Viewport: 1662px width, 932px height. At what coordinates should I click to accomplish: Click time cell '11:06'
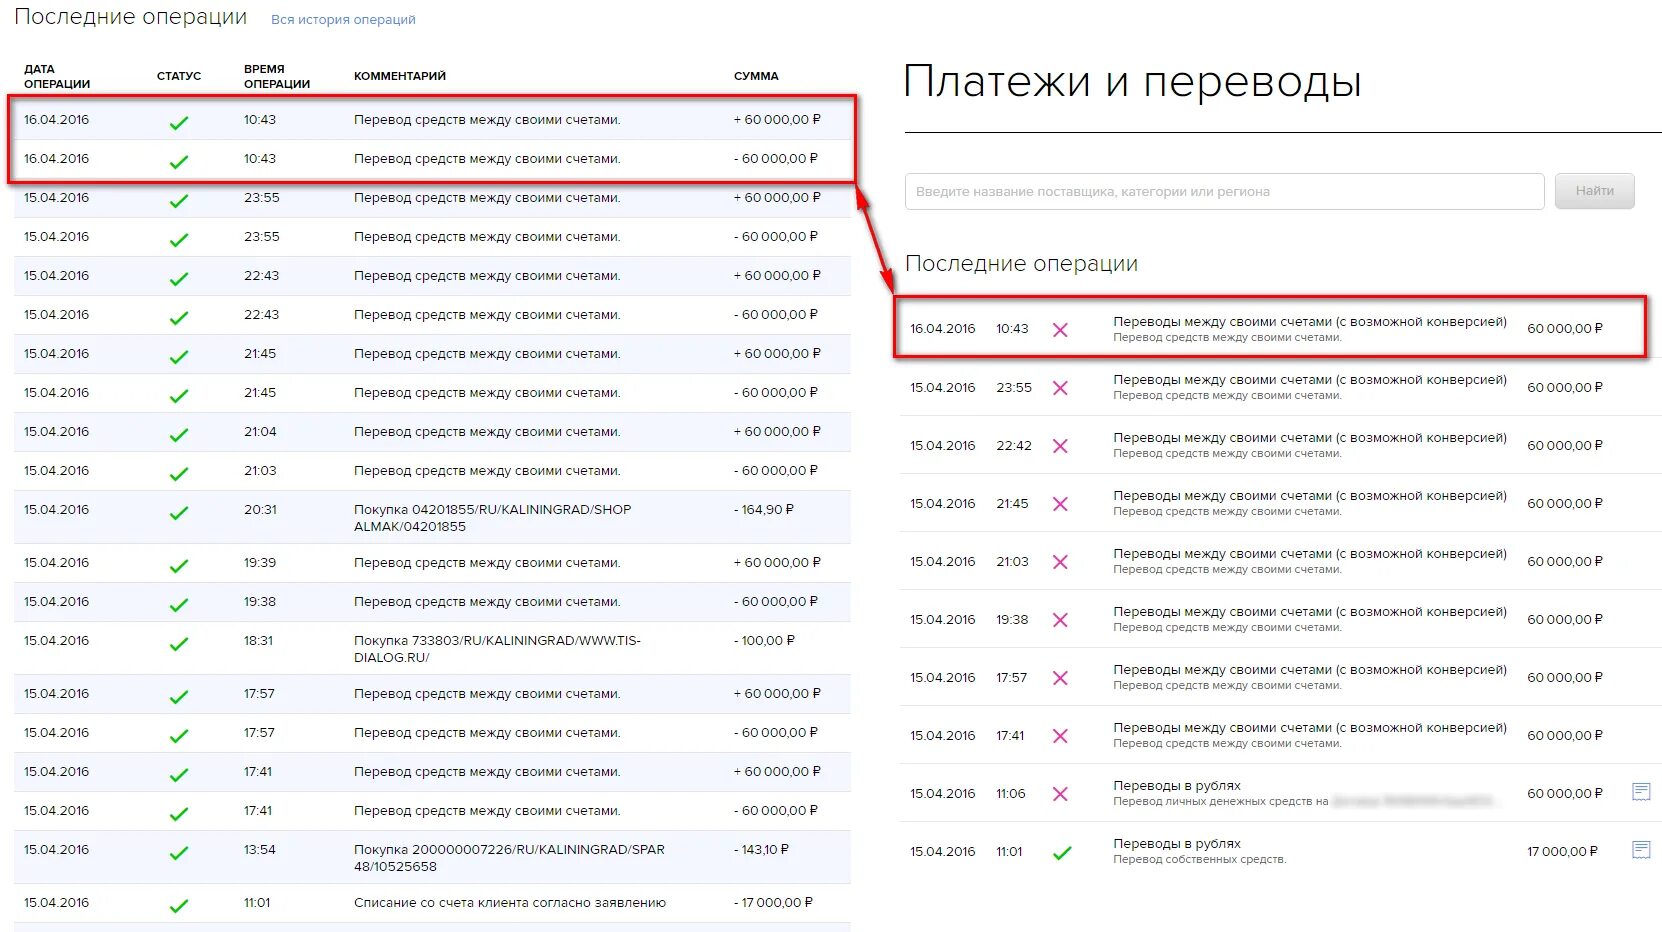(1011, 793)
